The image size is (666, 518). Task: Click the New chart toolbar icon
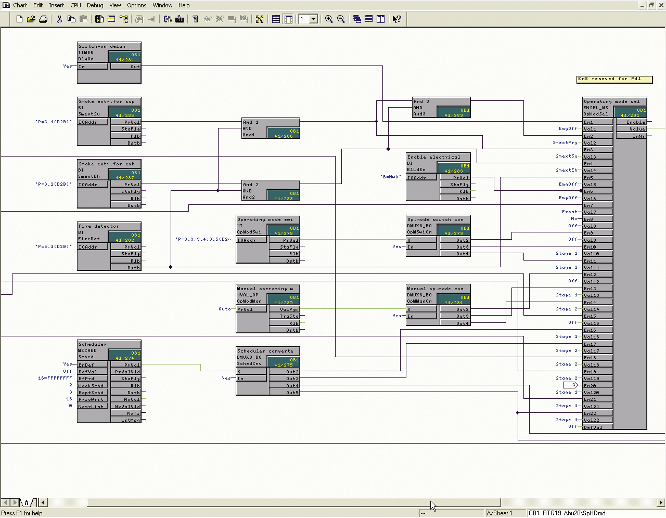pyautogui.click(x=18, y=19)
